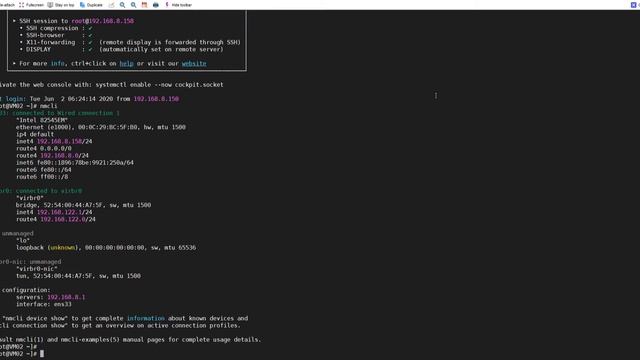Click the cyan information word
640x360 pixels.
(146, 318)
